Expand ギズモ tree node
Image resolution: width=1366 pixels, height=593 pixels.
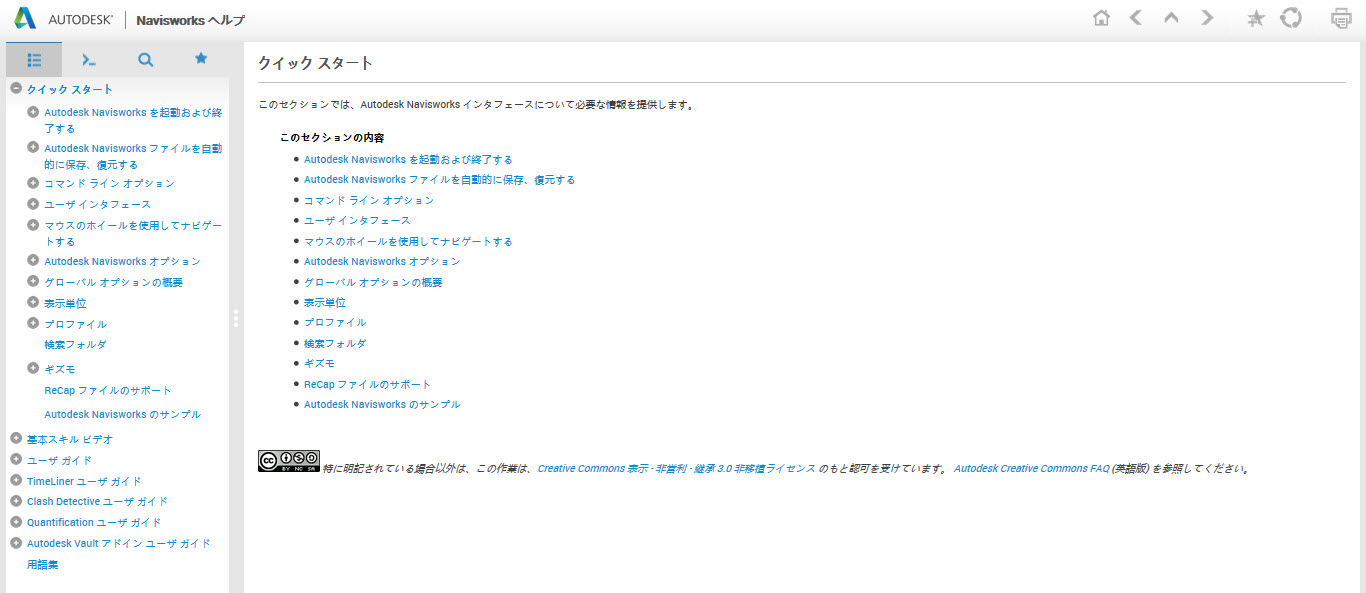point(33,368)
